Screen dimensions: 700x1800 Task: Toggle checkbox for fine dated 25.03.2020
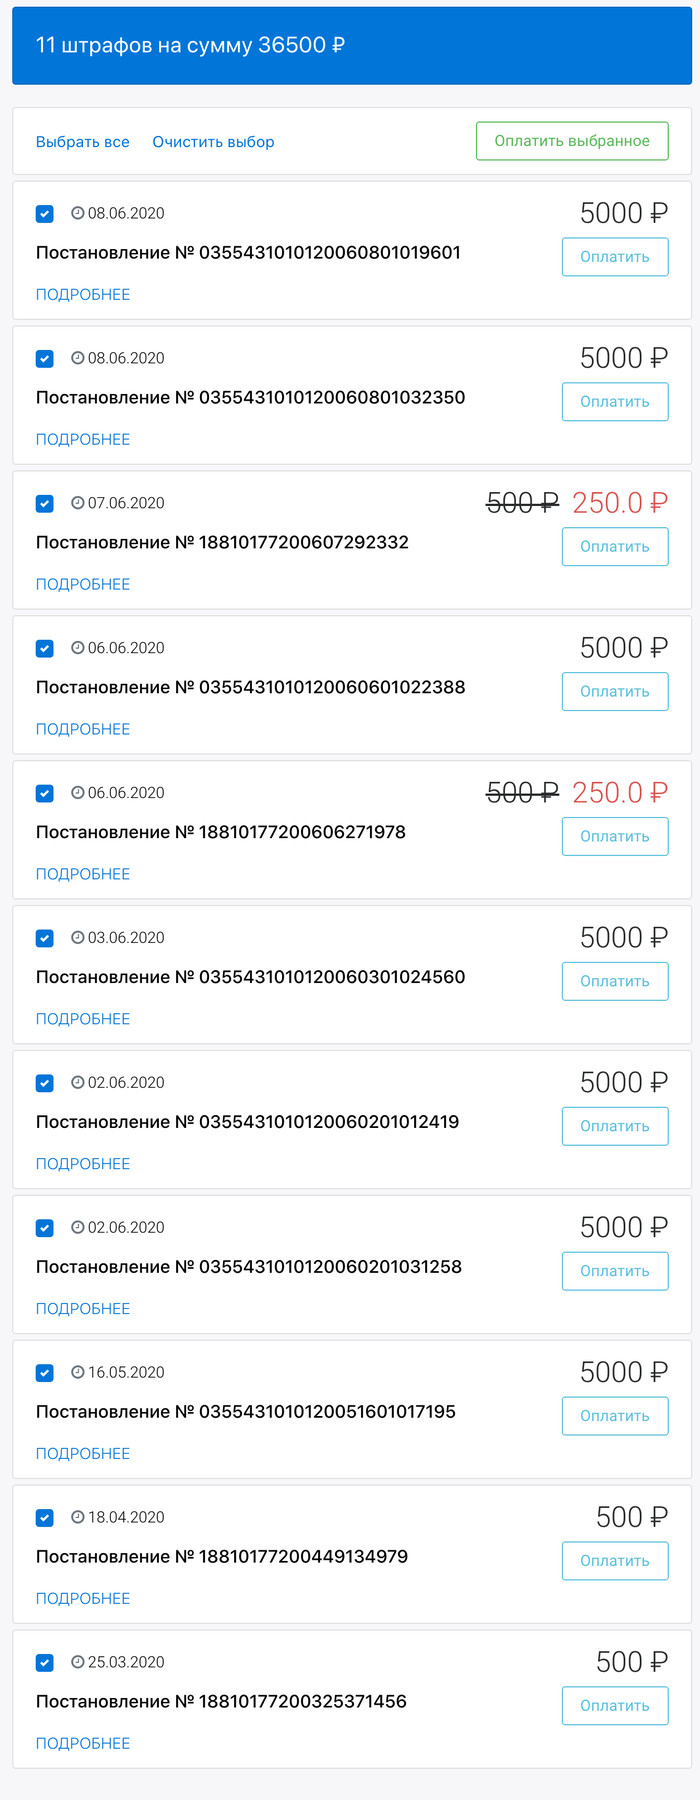[45, 1663]
